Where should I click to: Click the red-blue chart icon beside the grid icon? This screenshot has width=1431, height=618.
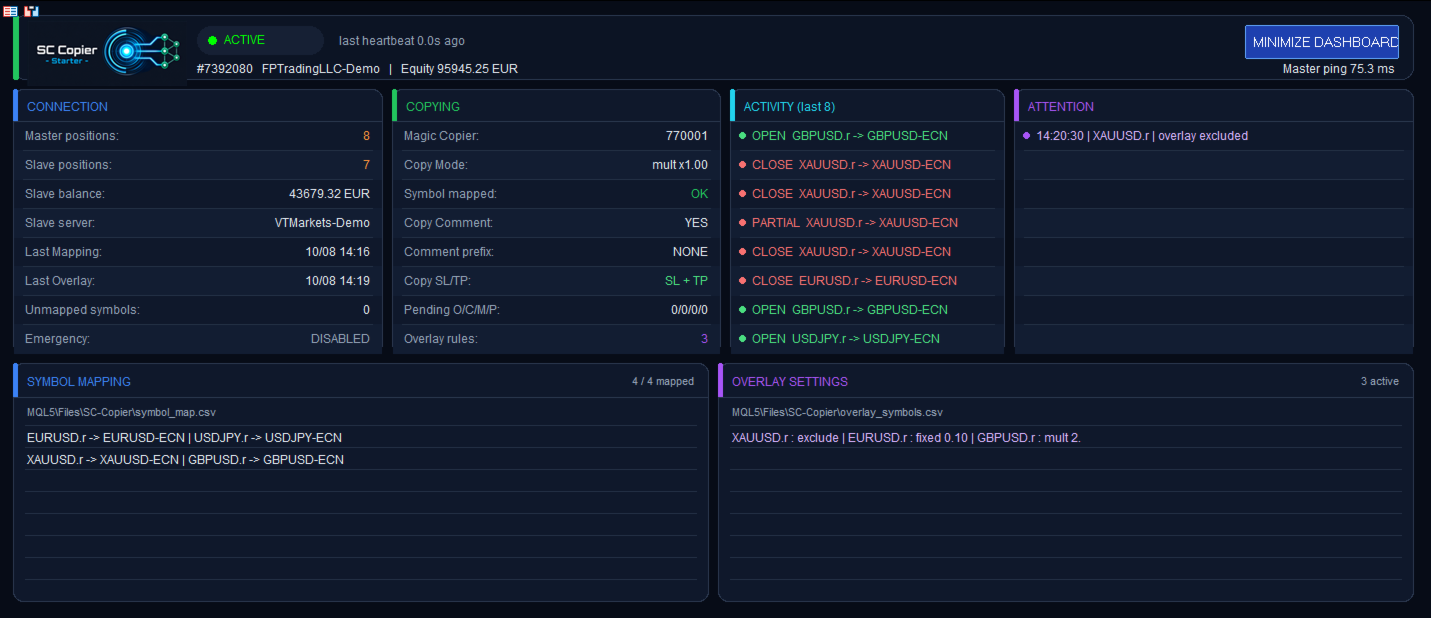(x=31, y=11)
